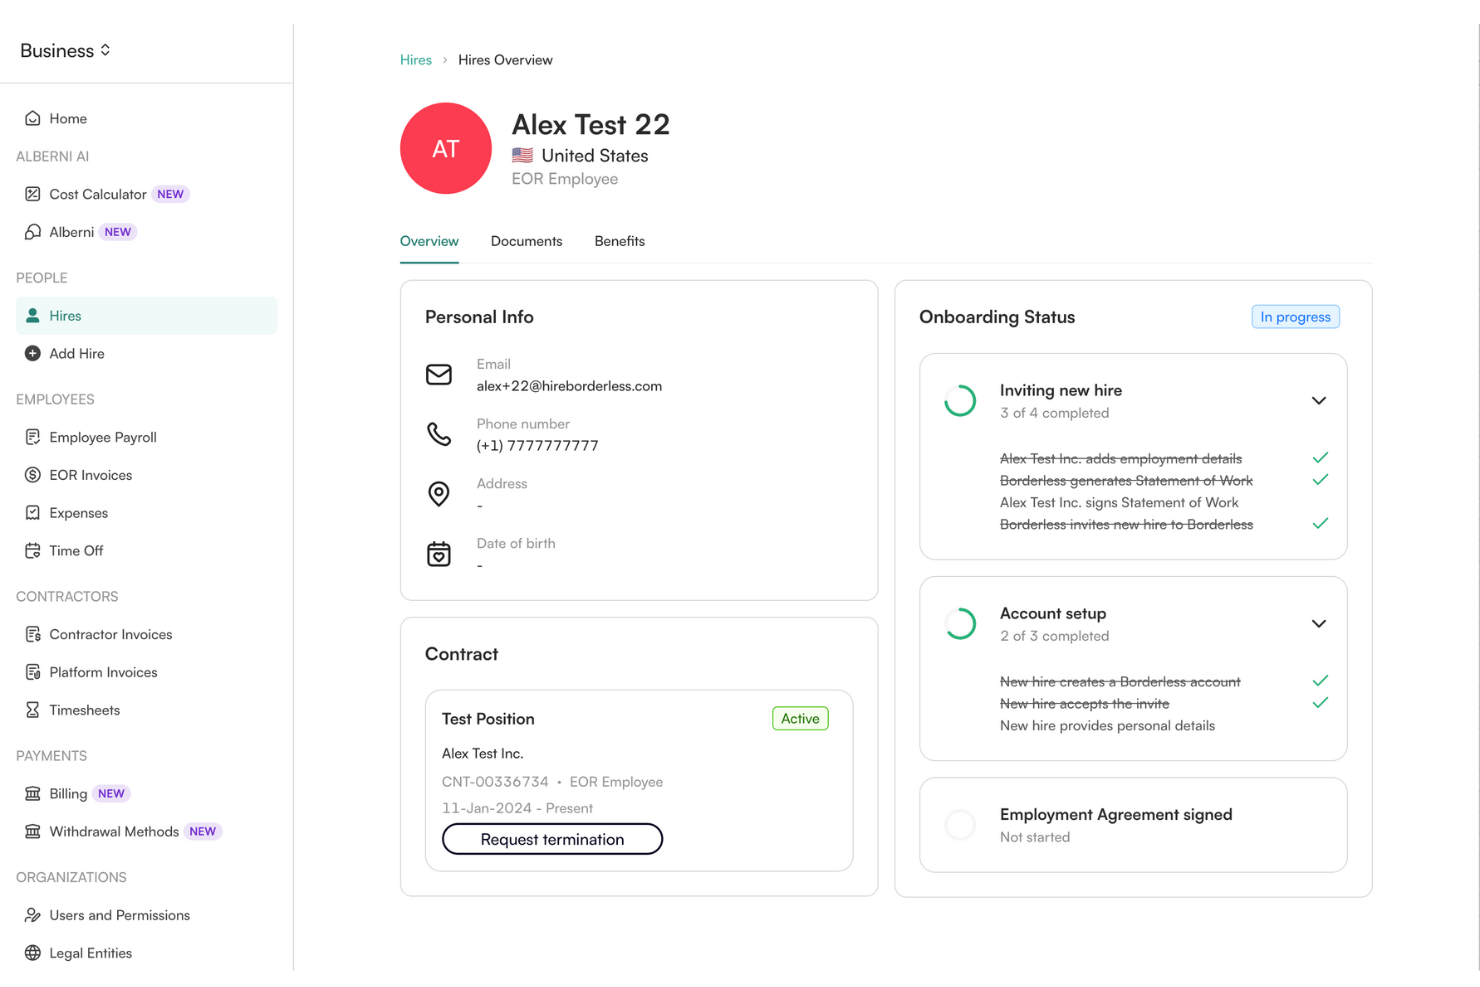Open EOR Invoices via the dollar icon

(33, 474)
